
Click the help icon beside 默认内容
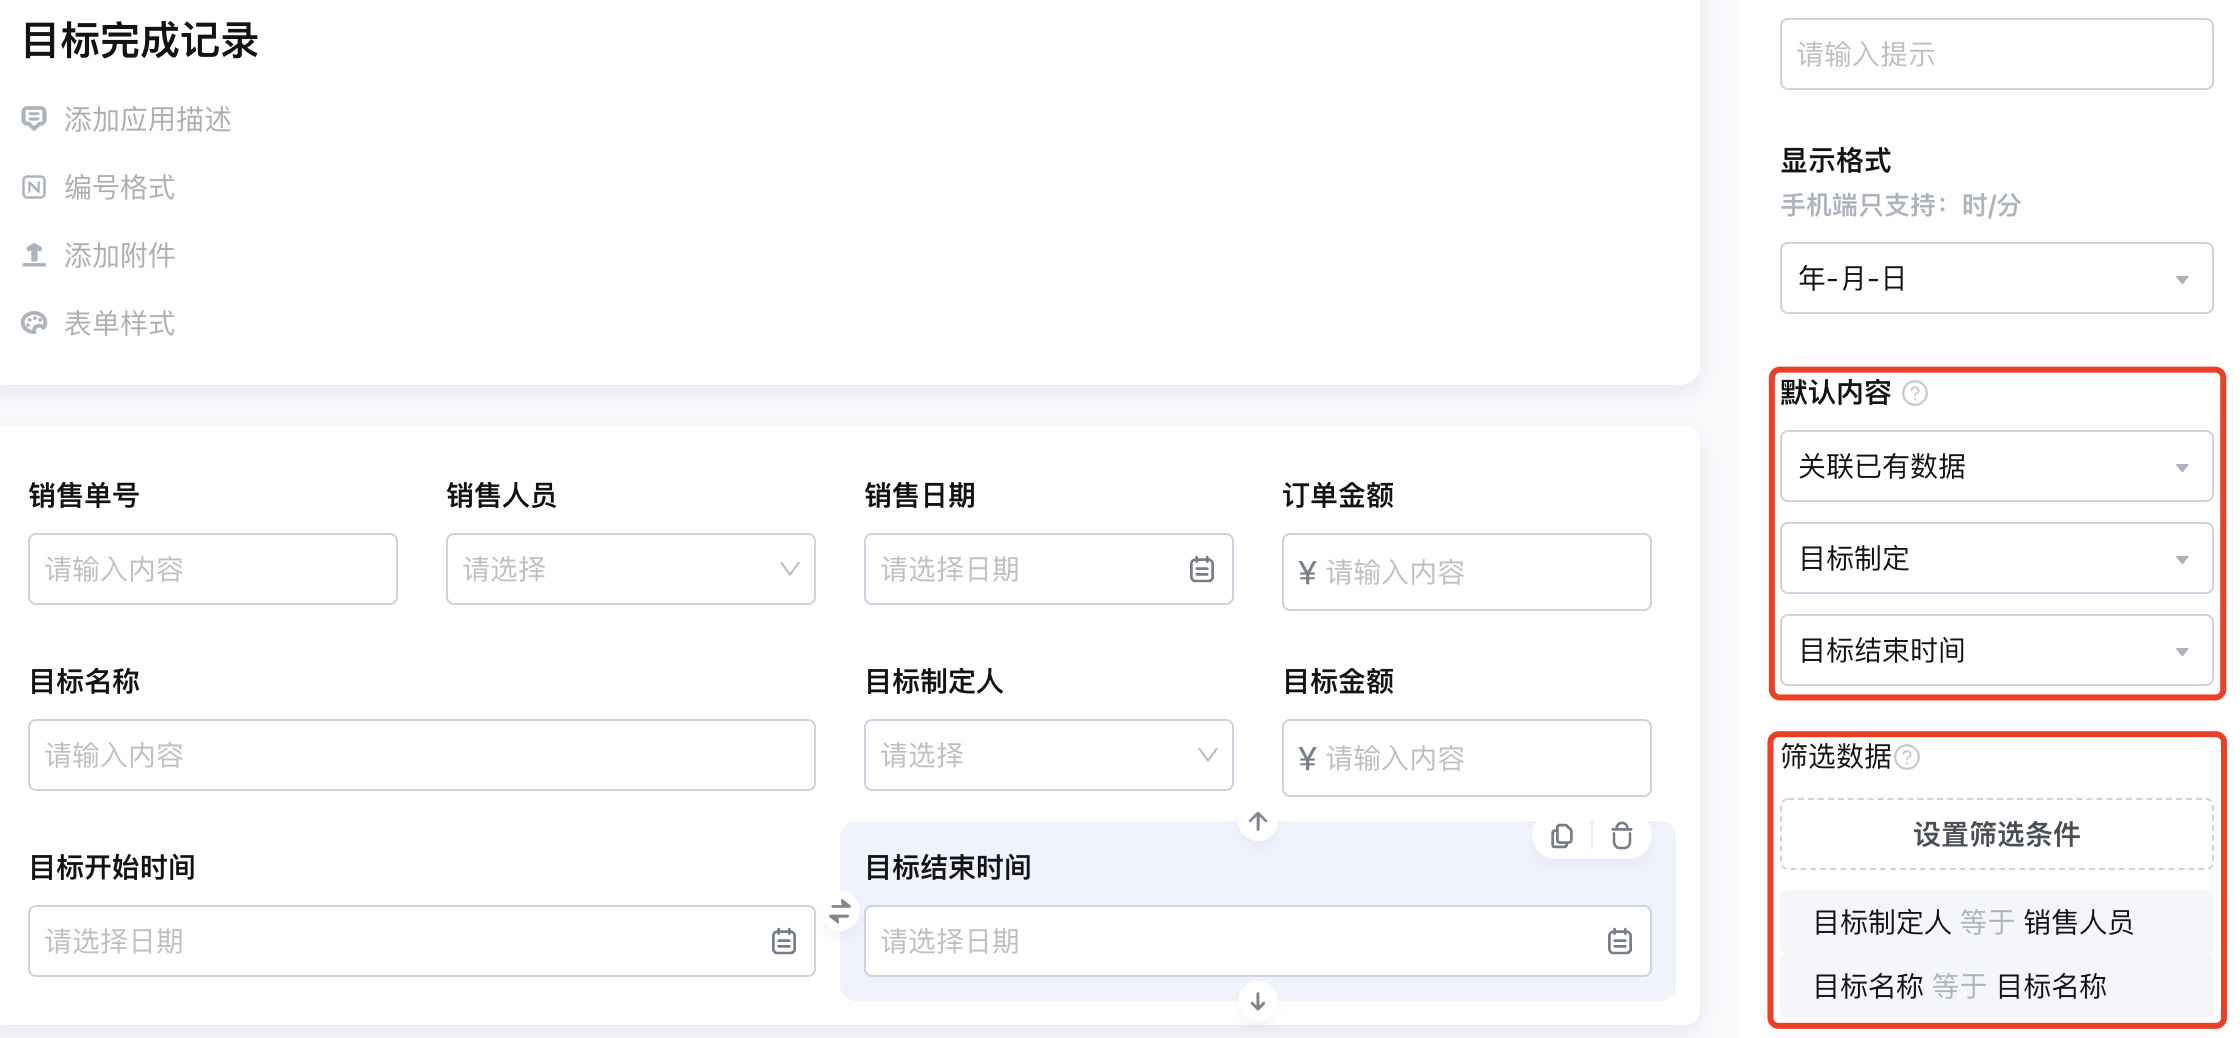coord(1915,393)
